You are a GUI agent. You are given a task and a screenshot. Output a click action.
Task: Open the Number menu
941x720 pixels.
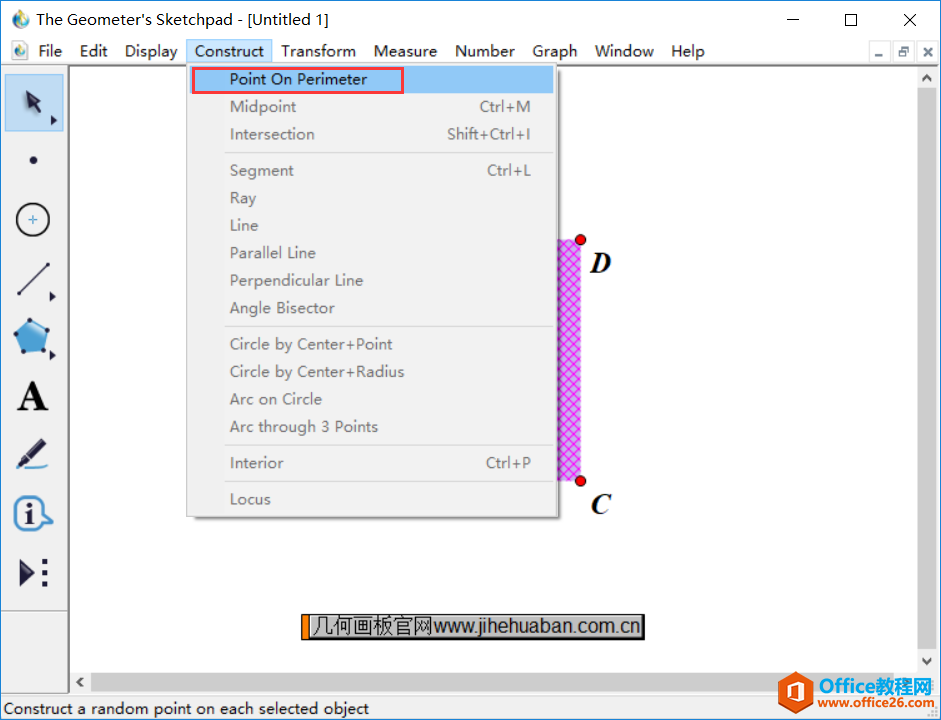click(x=484, y=51)
